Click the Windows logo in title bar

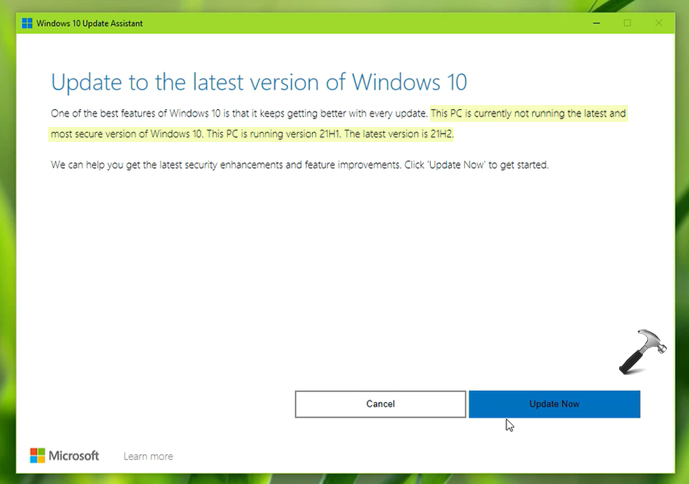point(27,23)
